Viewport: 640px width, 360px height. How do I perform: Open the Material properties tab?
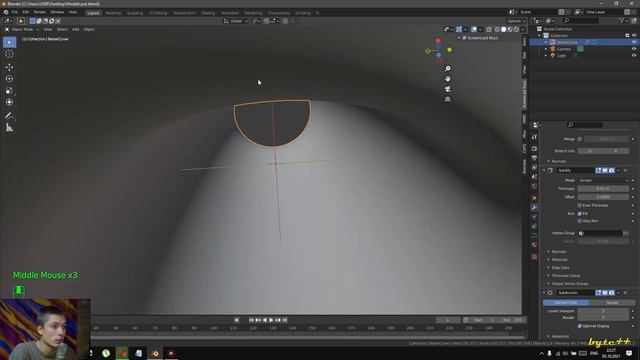(534, 245)
